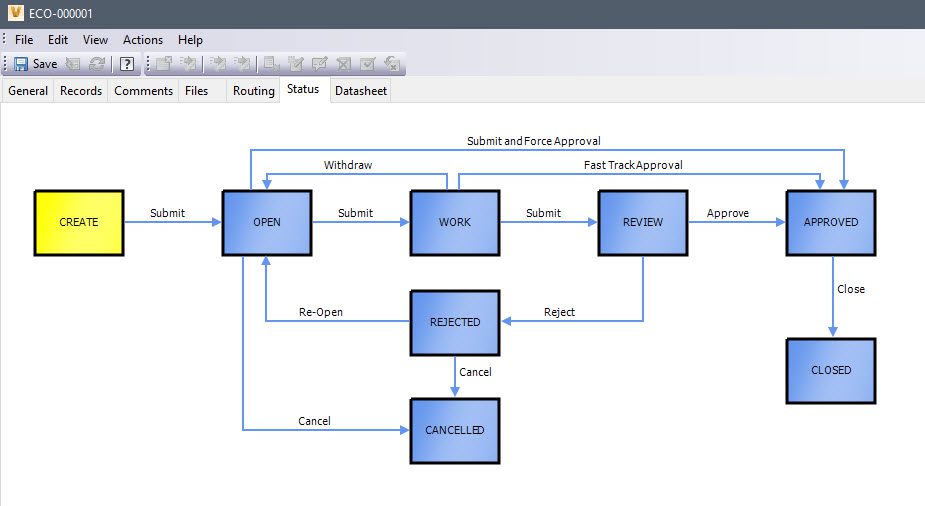Click the first icon after the help separator

[164, 64]
